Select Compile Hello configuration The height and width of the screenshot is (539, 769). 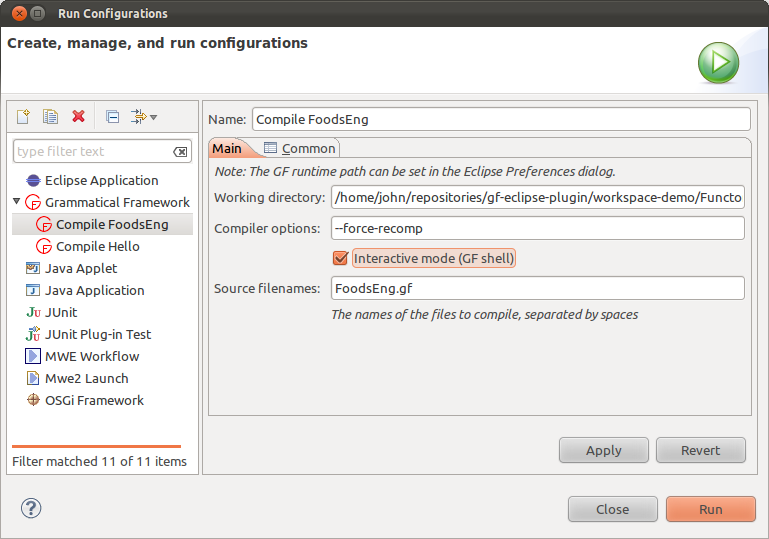coord(97,246)
